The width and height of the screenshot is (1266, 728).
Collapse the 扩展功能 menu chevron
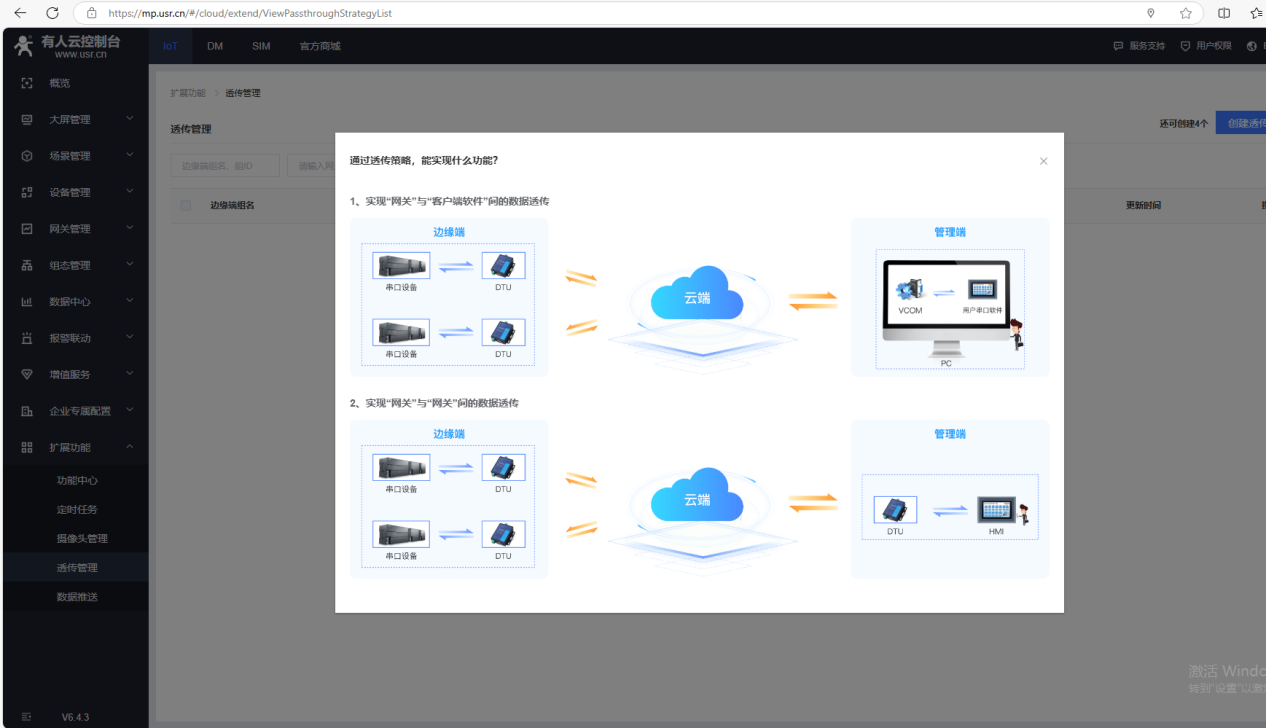tap(130, 447)
